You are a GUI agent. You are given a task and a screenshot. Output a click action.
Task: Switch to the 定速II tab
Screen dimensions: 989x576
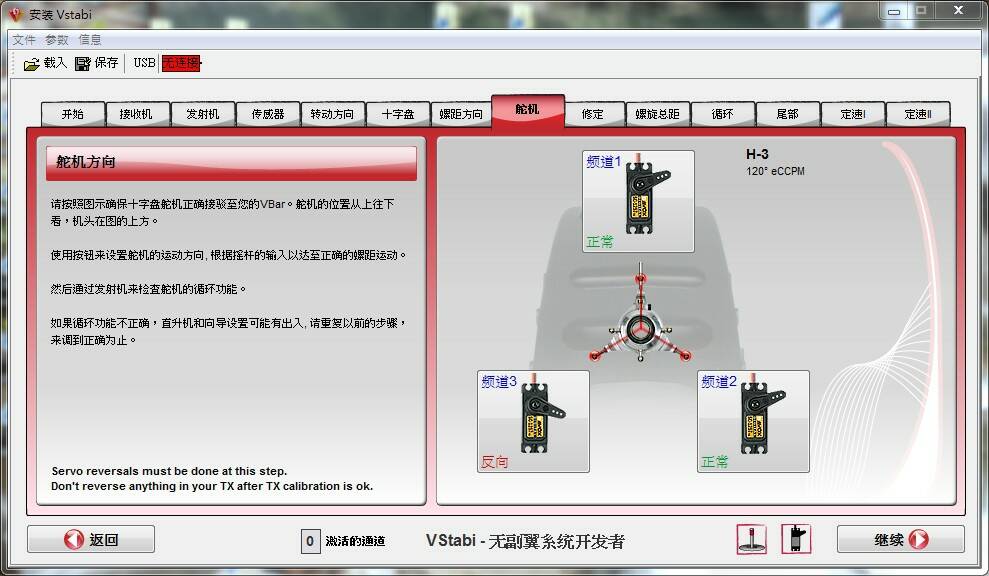point(918,114)
